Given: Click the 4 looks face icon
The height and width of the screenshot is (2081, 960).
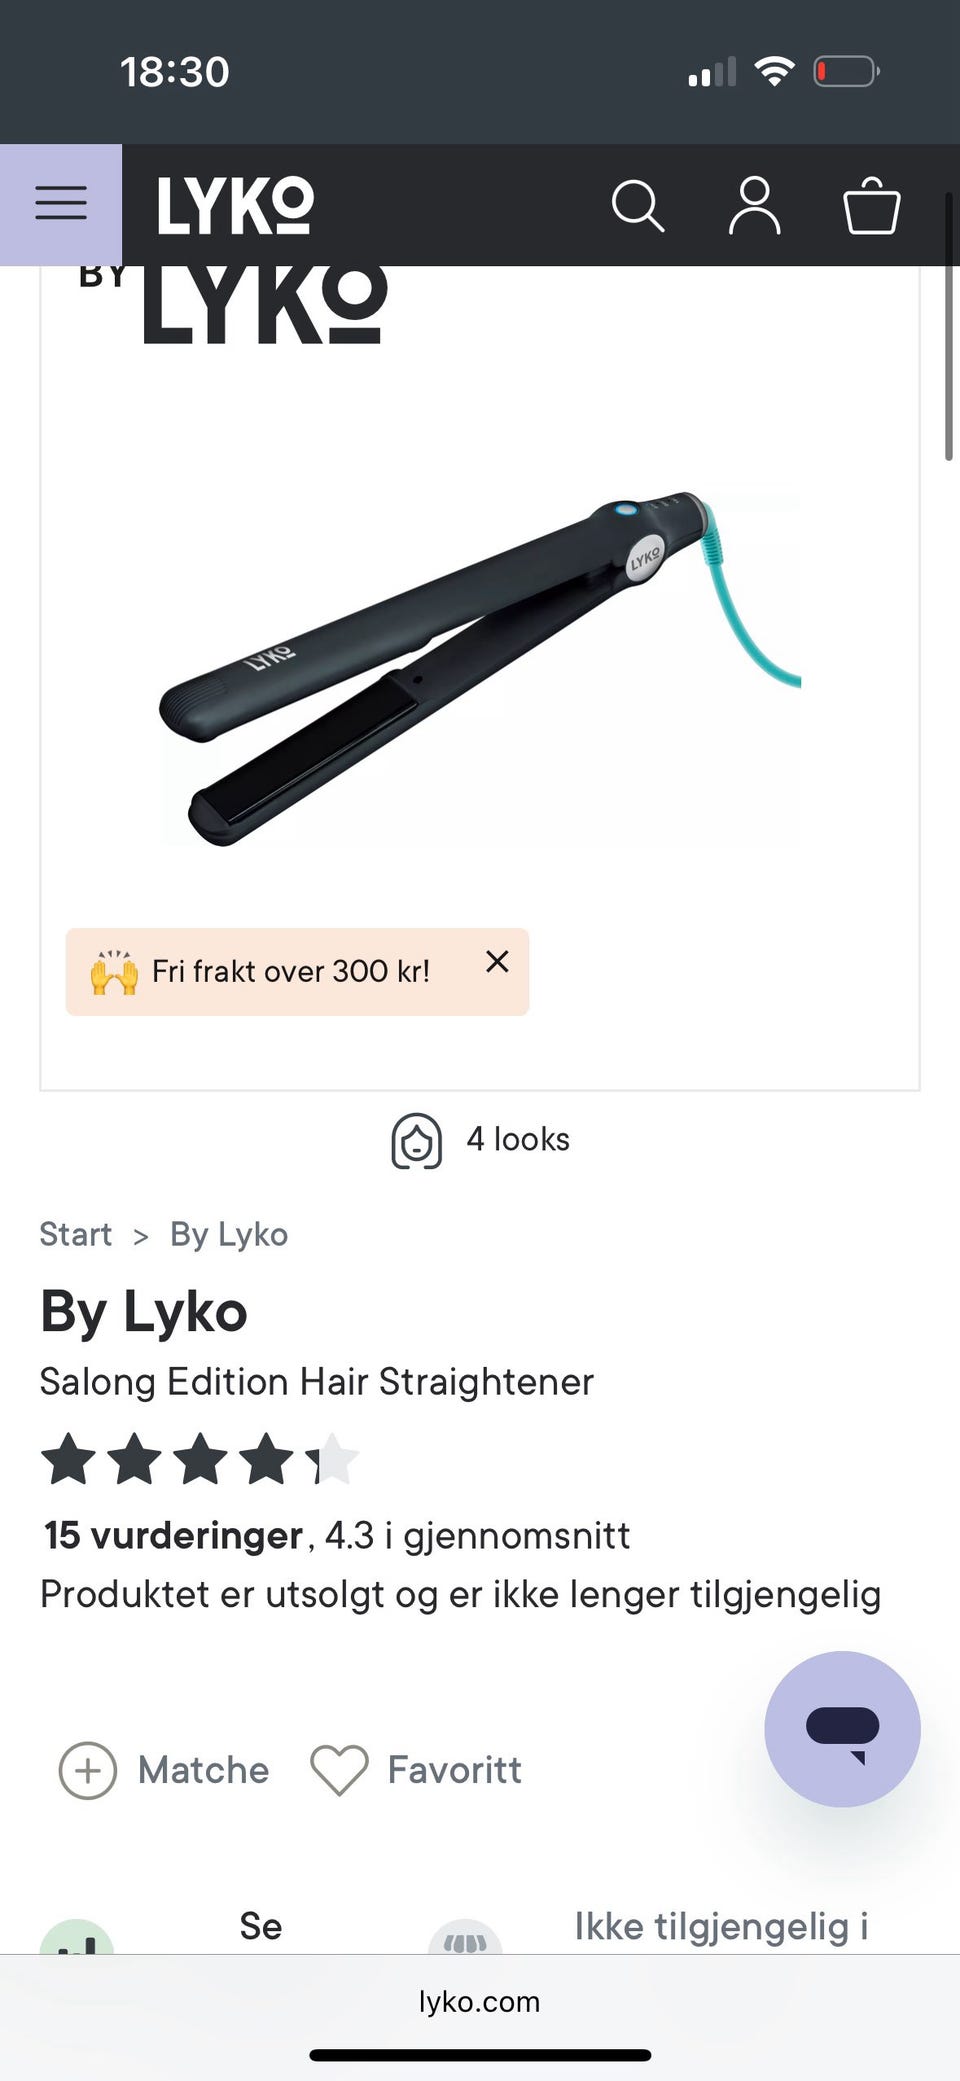Looking at the screenshot, I should coord(416,1141).
